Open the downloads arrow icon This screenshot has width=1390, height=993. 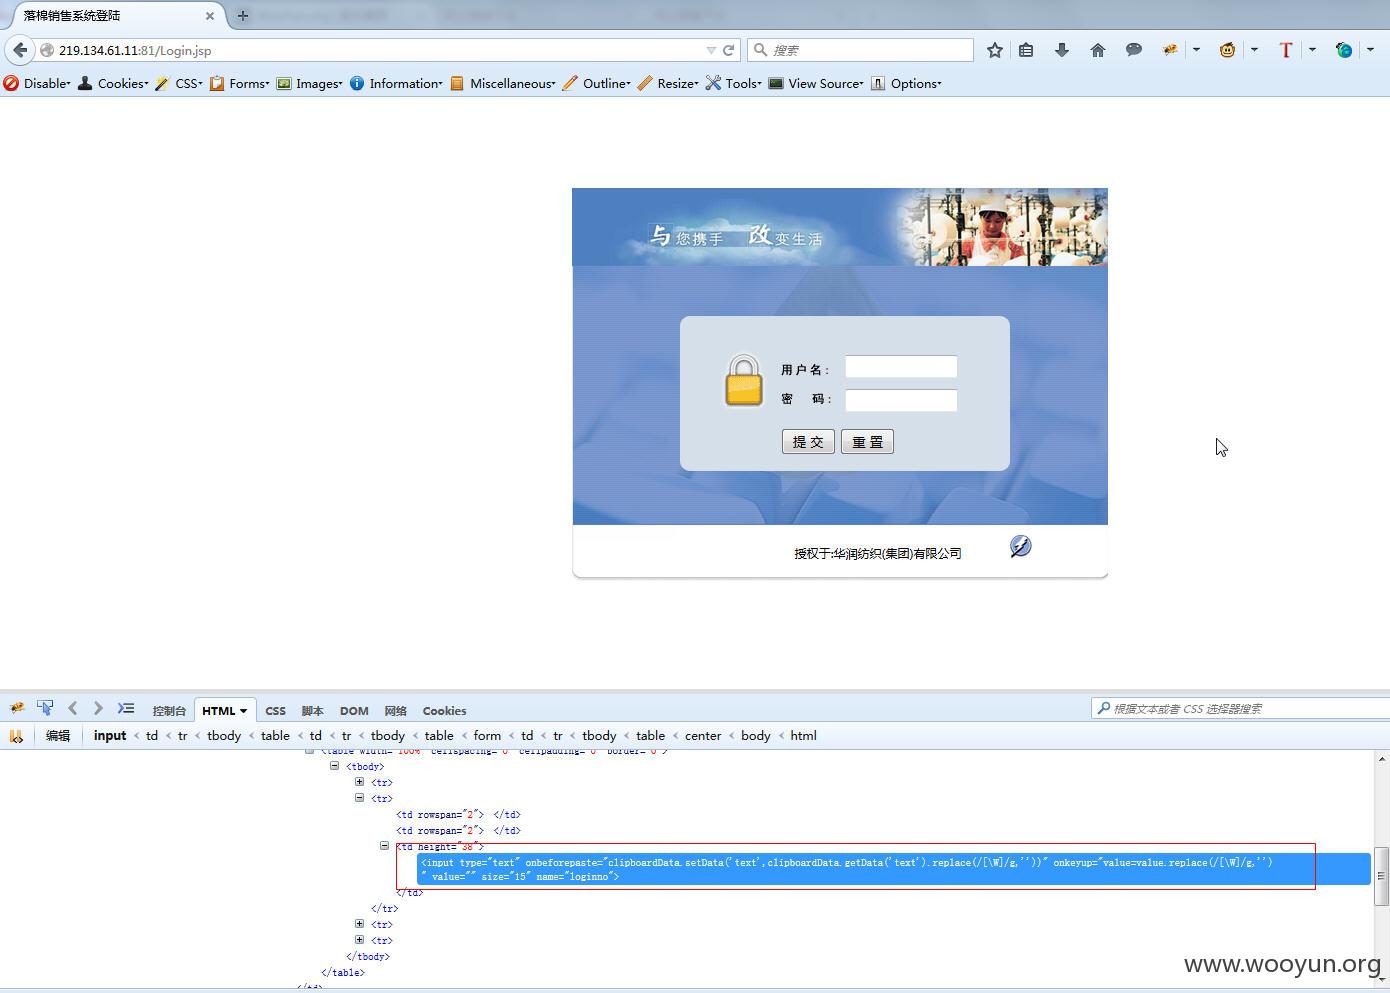[x=1062, y=50]
